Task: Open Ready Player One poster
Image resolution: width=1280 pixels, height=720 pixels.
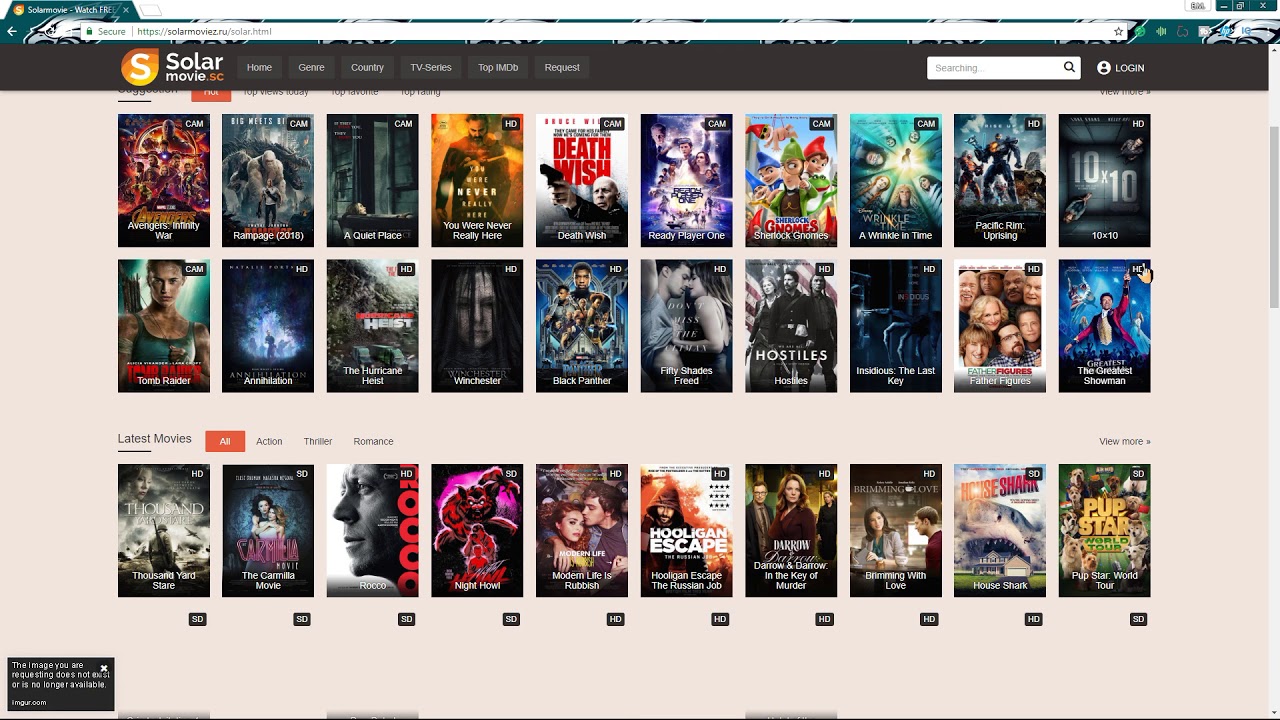Action: (687, 180)
